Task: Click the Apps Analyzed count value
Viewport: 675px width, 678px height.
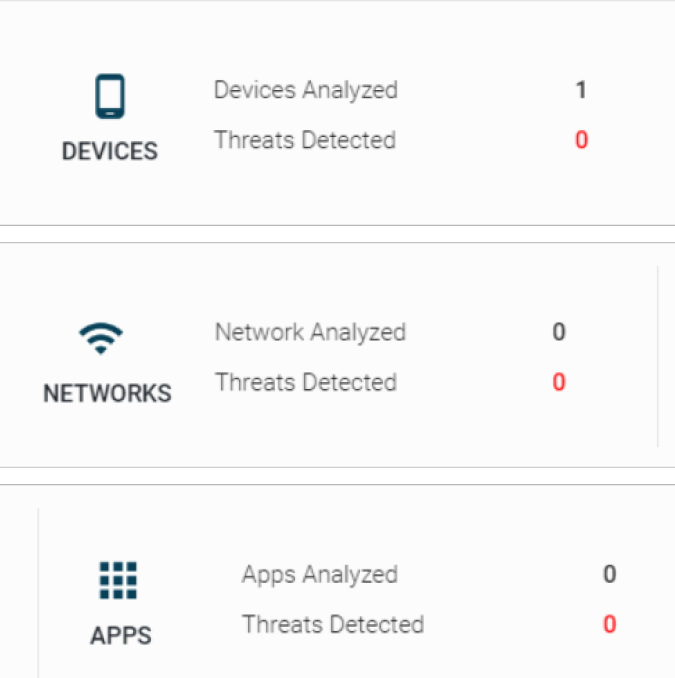Action: (x=610, y=574)
